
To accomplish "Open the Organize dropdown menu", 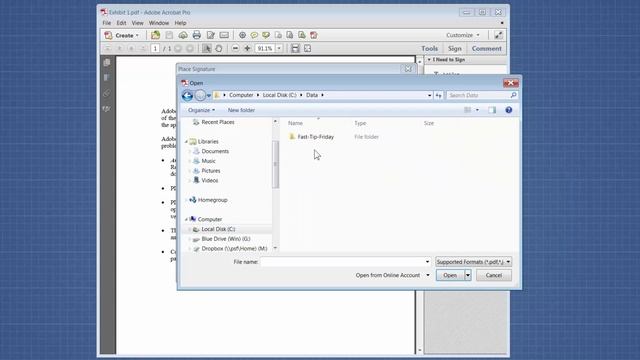I will (201, 110).
